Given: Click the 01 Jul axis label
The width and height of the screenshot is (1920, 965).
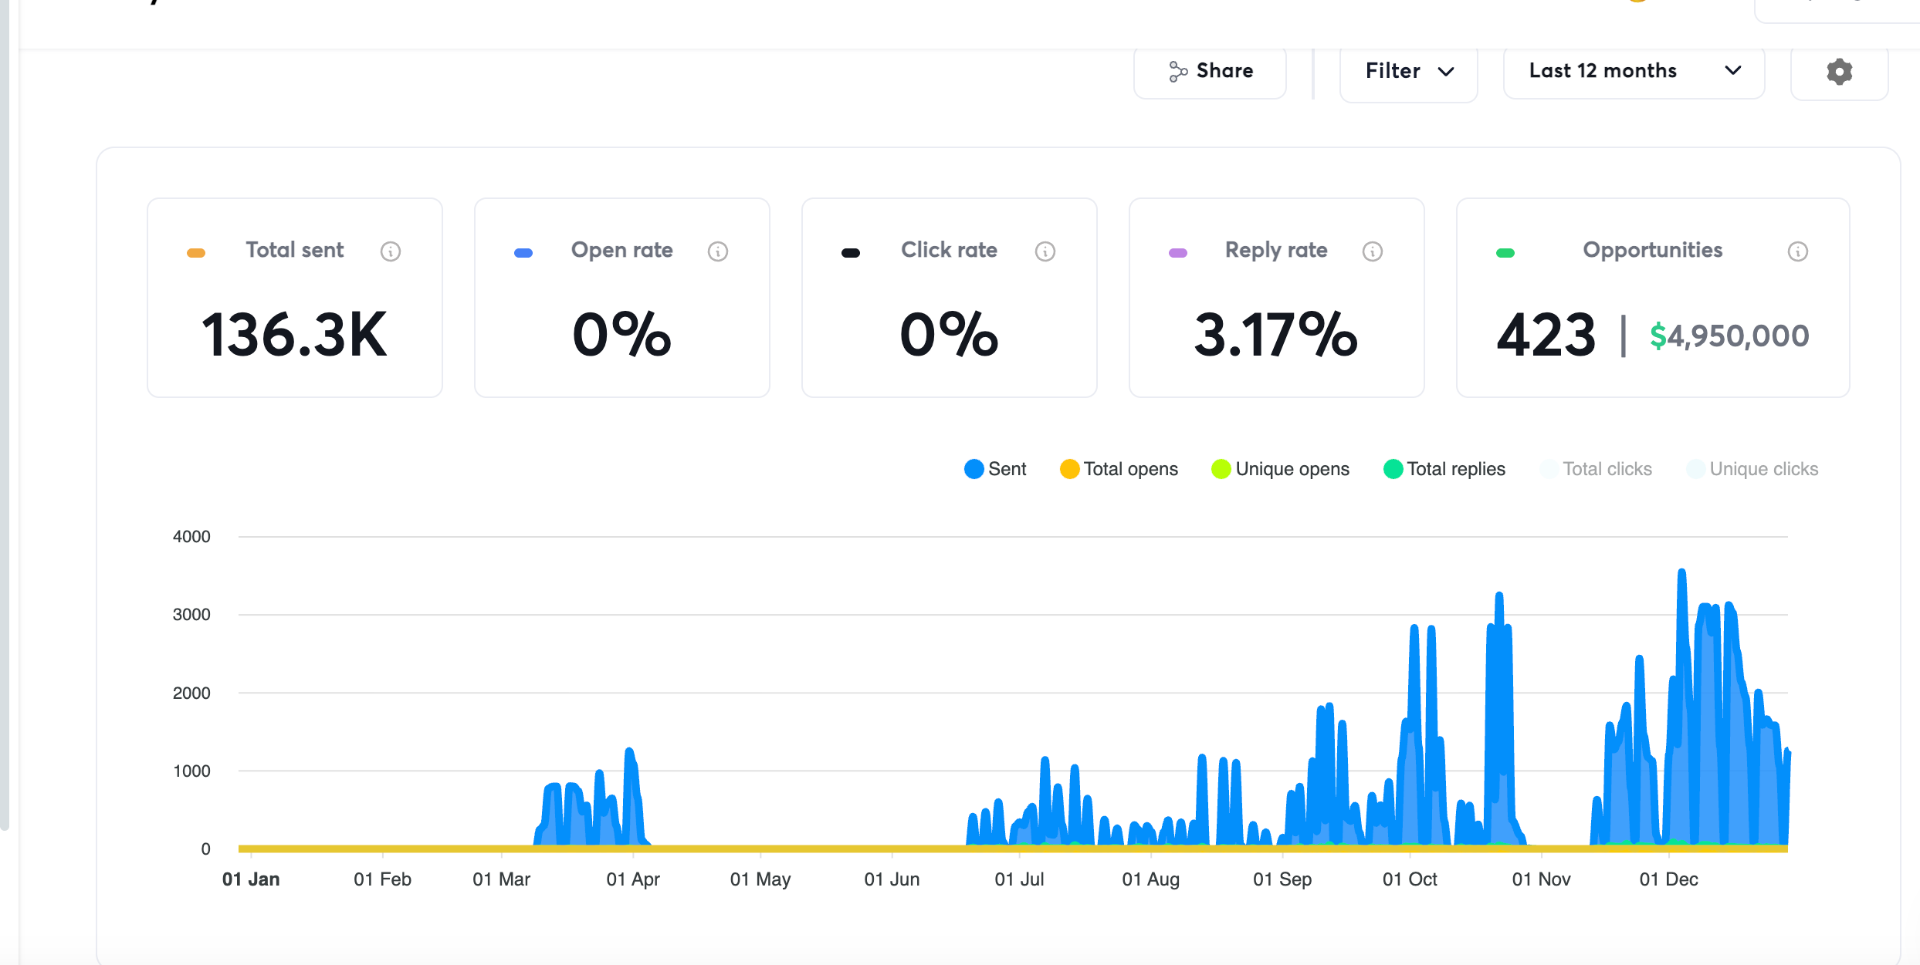Looking at the screenshot, I should (1019, 879).
